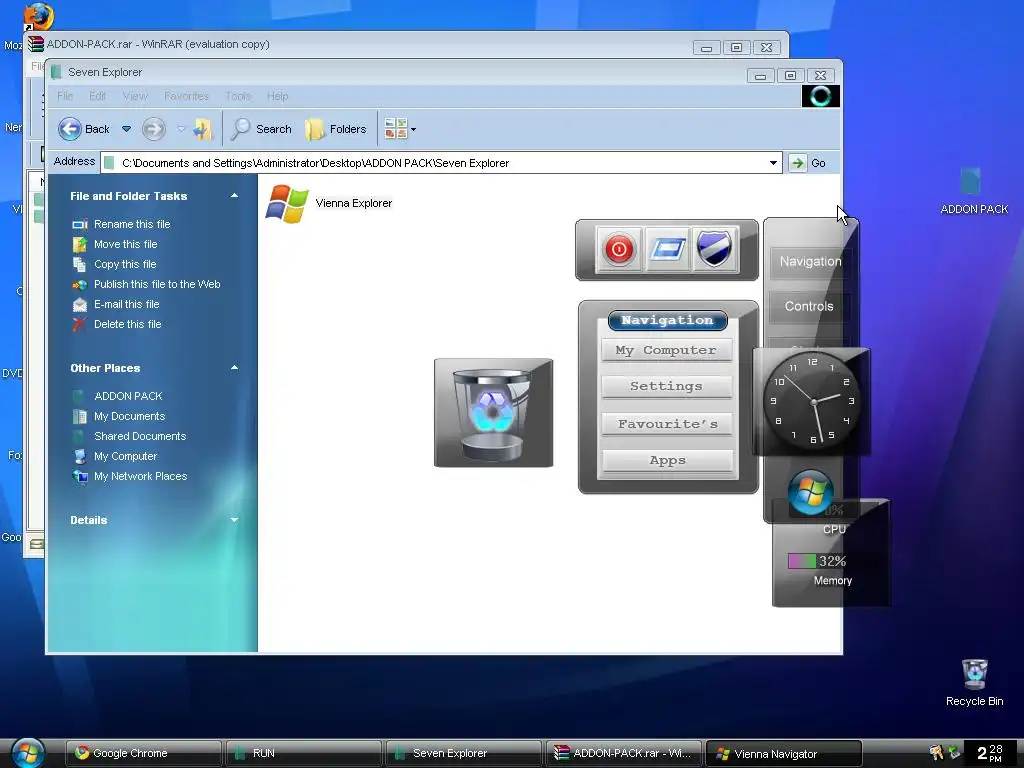
Task: Click the taskbar clock
Action: 990,753
